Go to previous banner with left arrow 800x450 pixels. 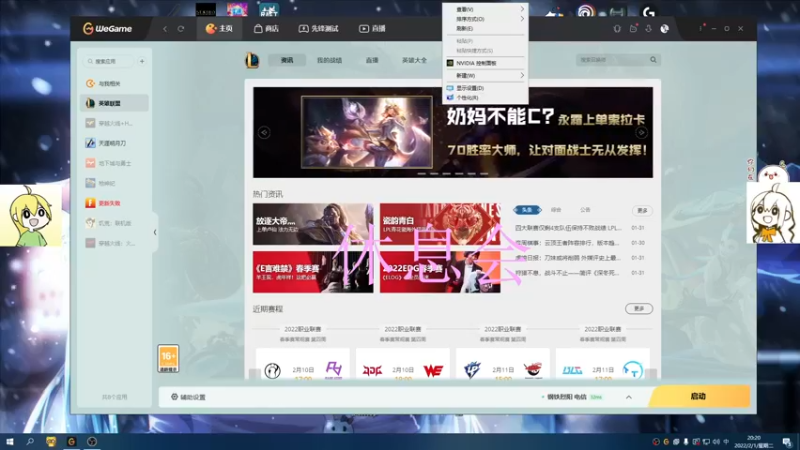pyautogui.click(x=264, y=133)
